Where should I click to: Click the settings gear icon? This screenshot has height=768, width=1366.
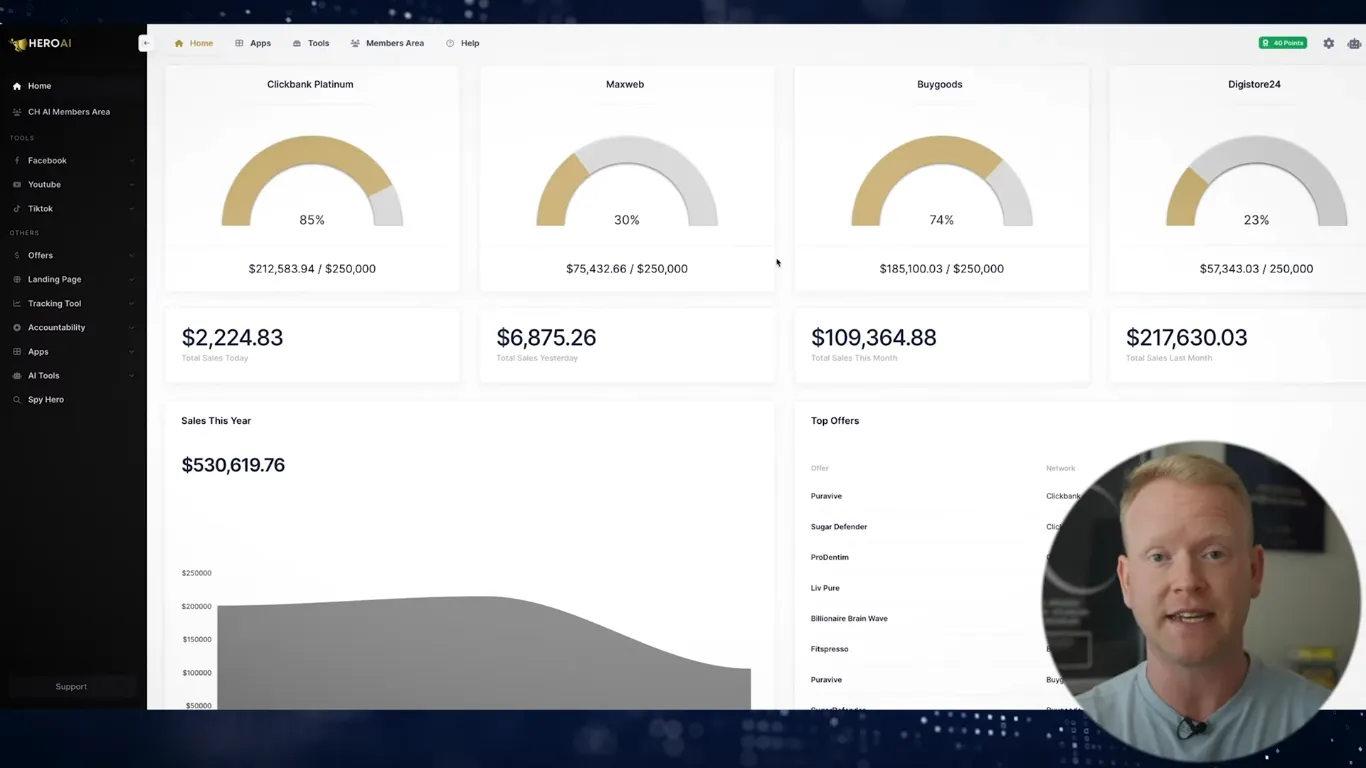coord(1328,43)
